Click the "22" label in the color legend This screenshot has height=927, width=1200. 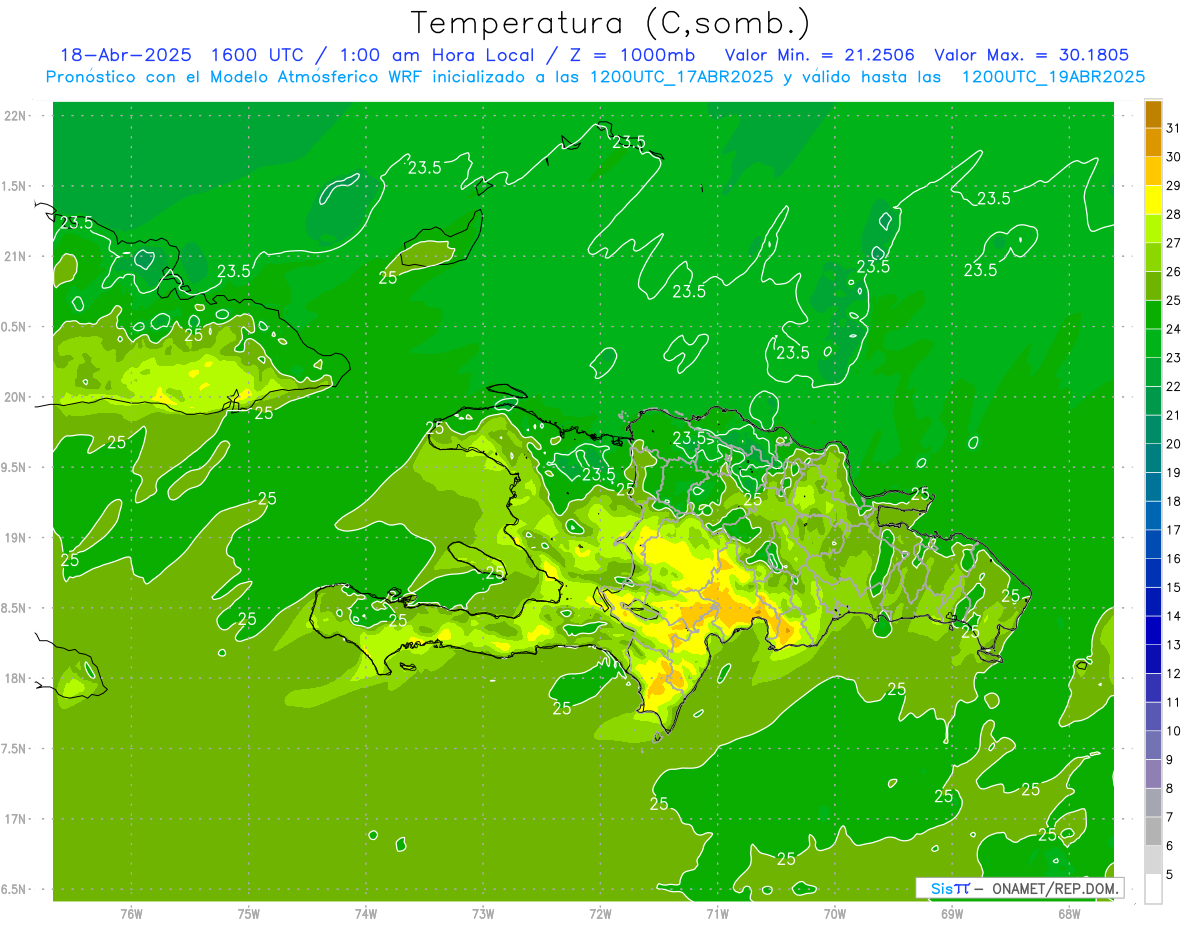[1173, 387]
